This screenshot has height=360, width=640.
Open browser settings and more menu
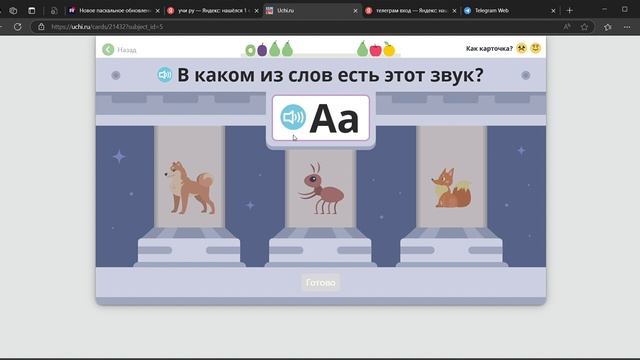coord(627,27)
